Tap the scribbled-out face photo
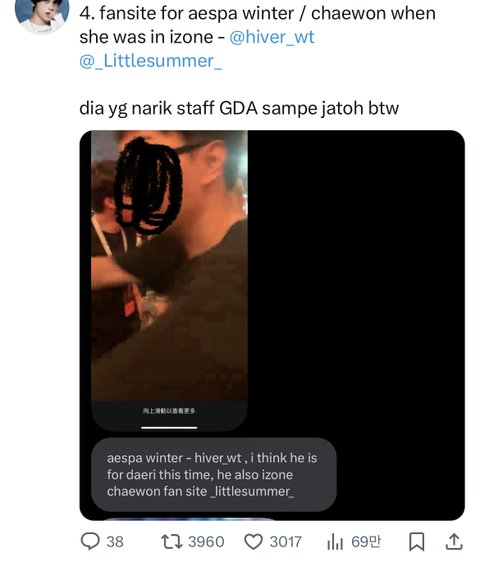 [169, 265]
